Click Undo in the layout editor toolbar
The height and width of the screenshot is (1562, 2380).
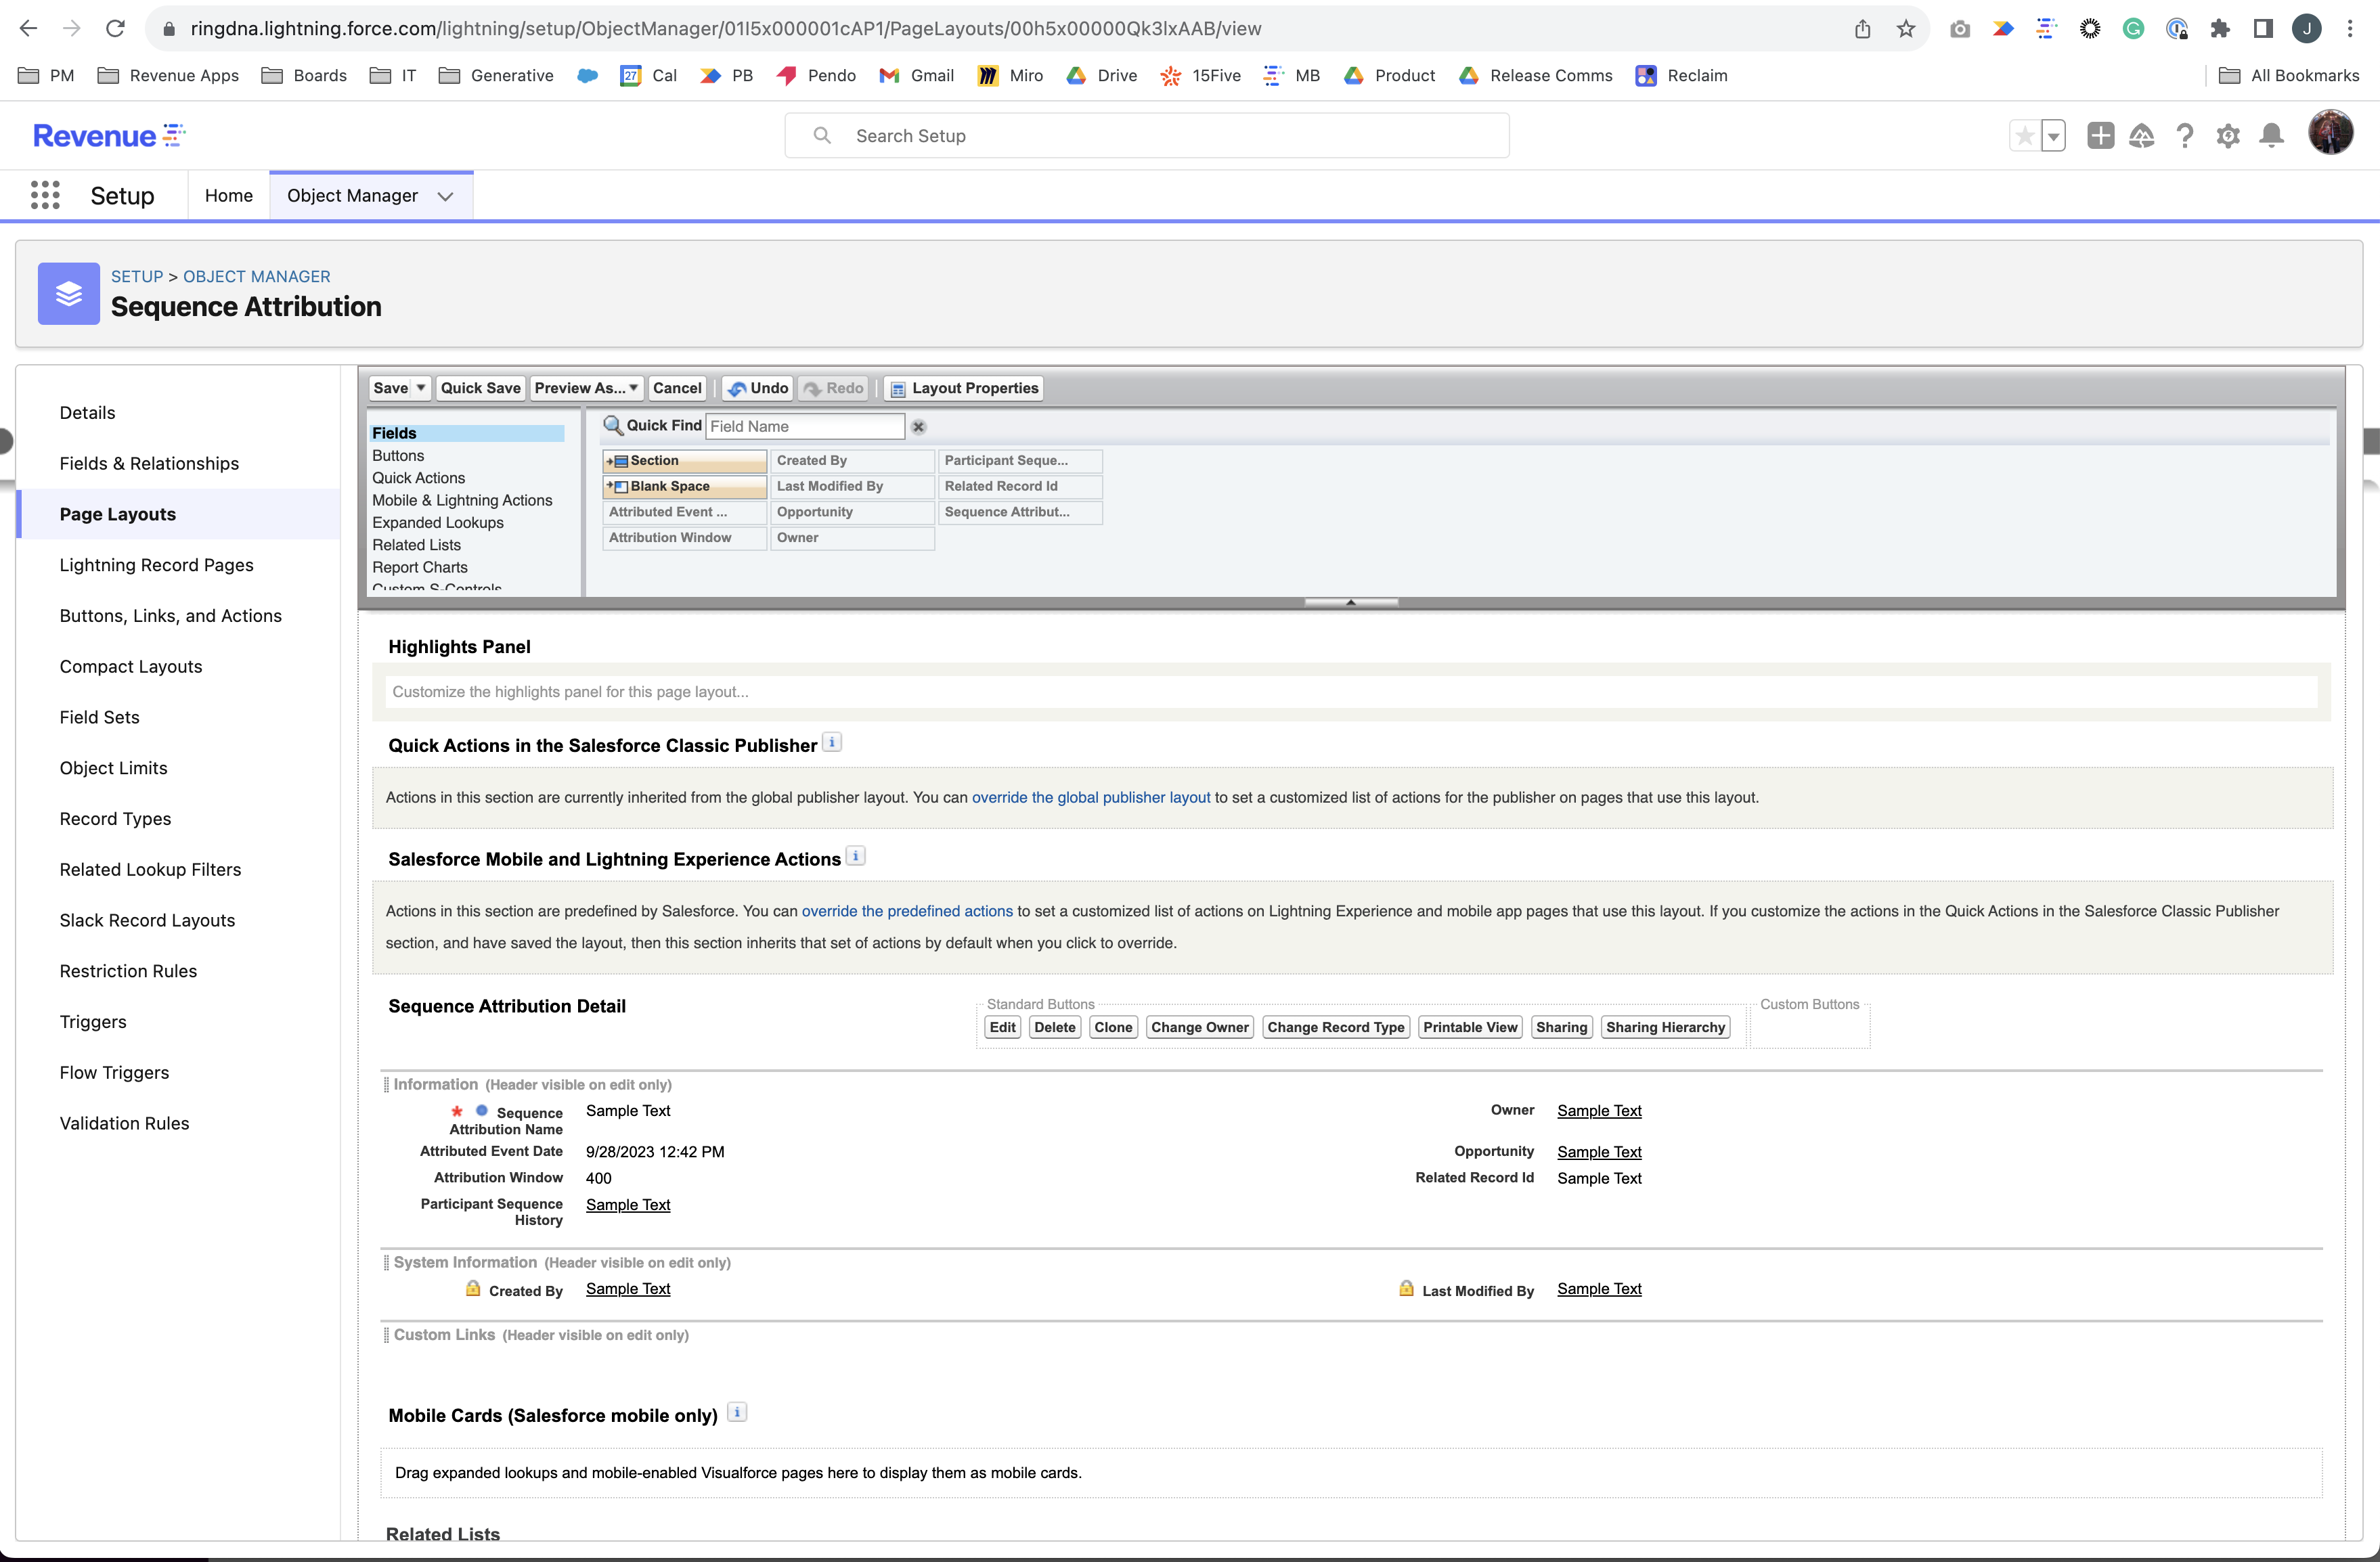click(x=757, y=388)
